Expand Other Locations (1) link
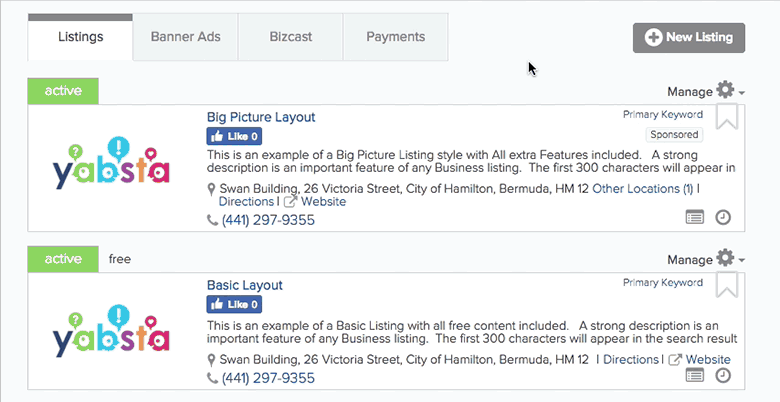The height and width of the screenshot is (402, 780). [x=643, y=189]
